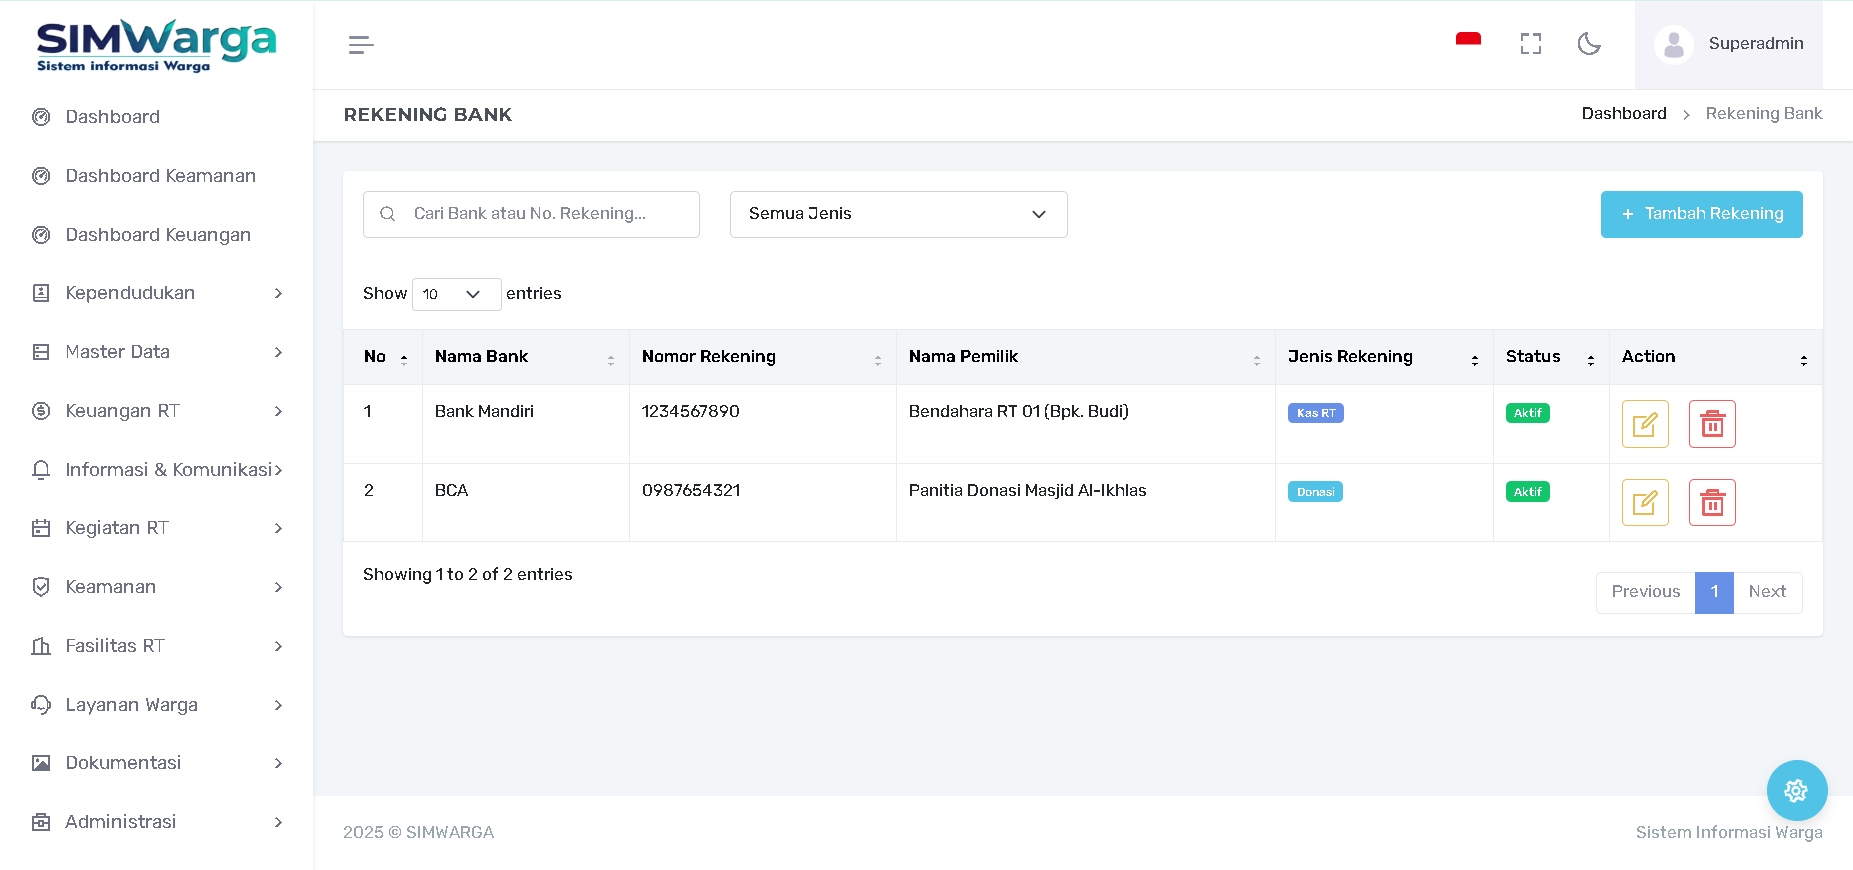Click the Indonesian flag language icon
Viewport: 1853px width, 870px height.
click(1467, 43)
